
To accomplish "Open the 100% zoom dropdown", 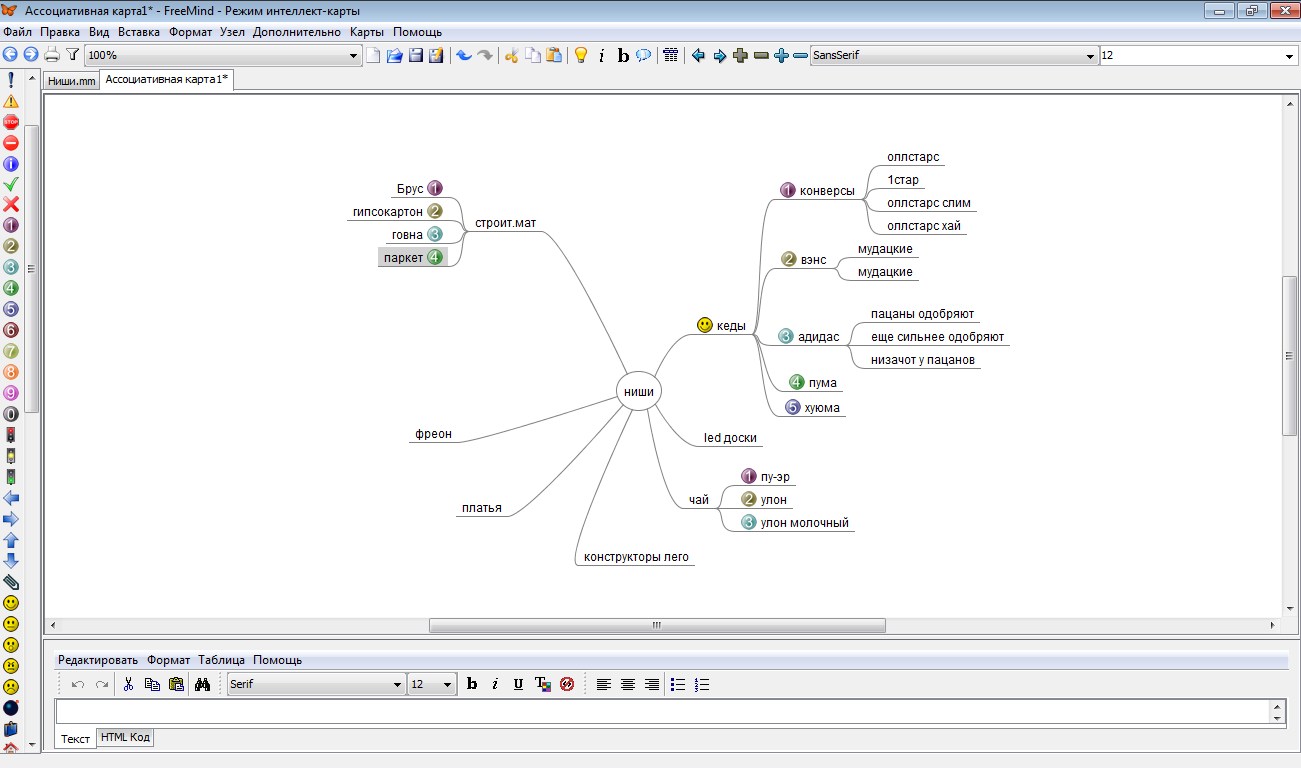I will tap(353, 56).
